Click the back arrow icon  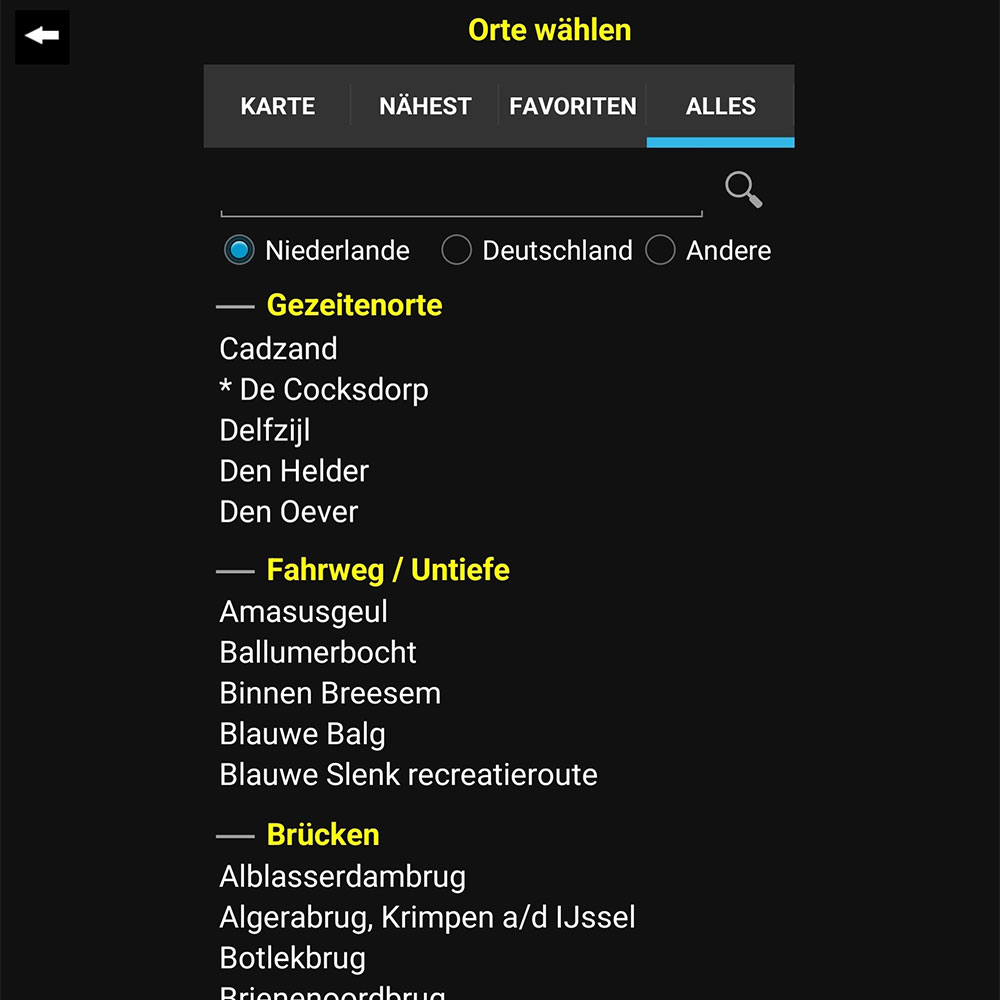tap(42, 37)
